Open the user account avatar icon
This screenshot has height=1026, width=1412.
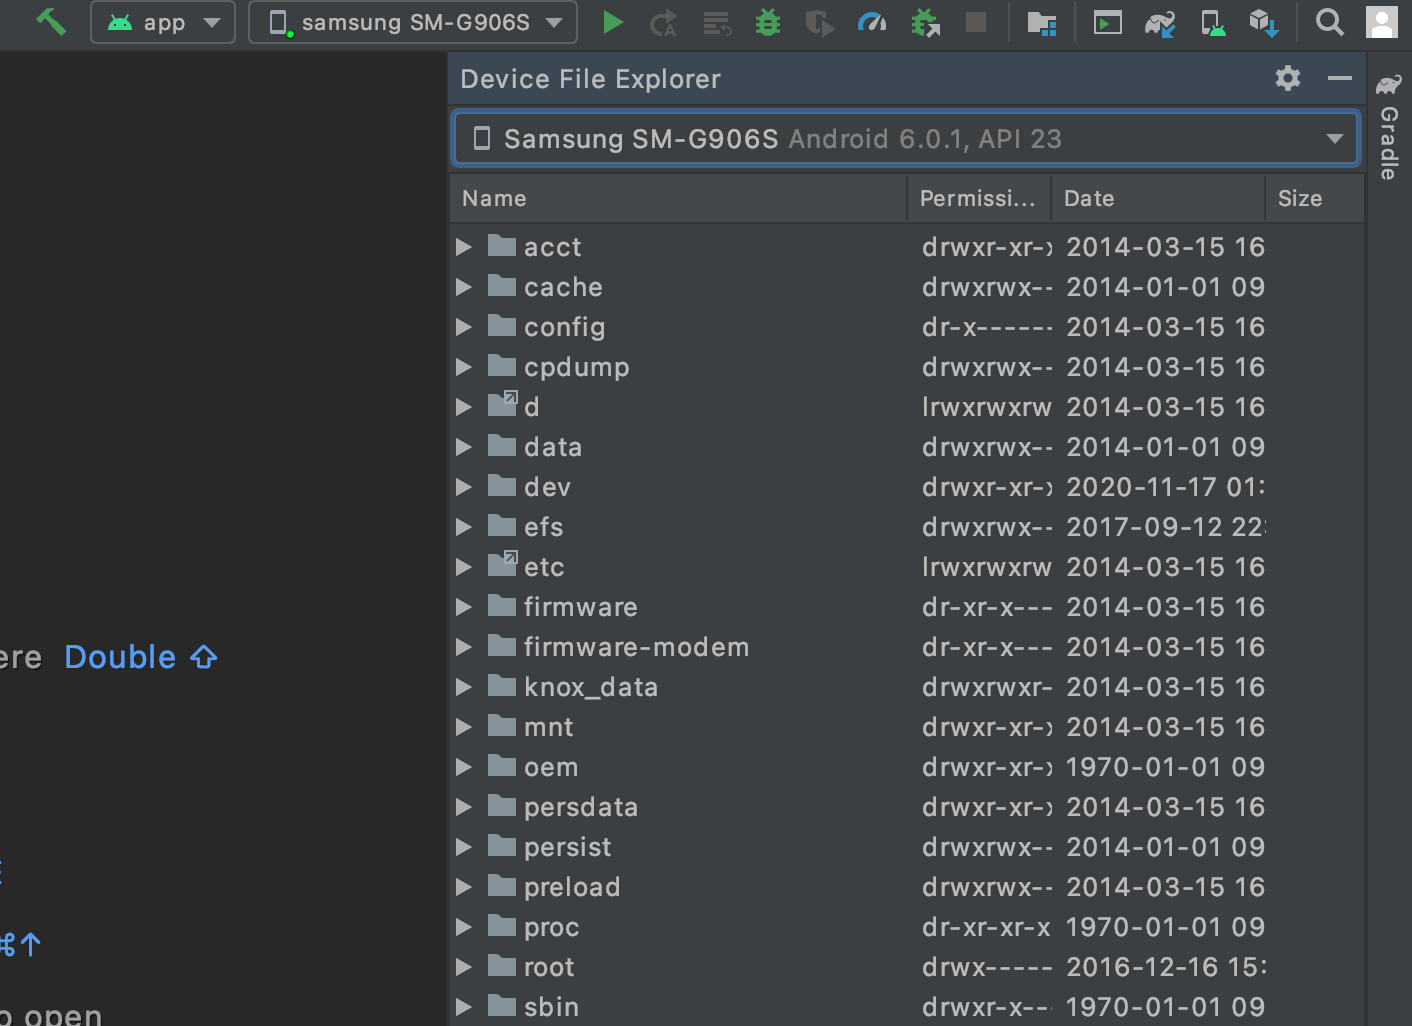click(1382, 22)
